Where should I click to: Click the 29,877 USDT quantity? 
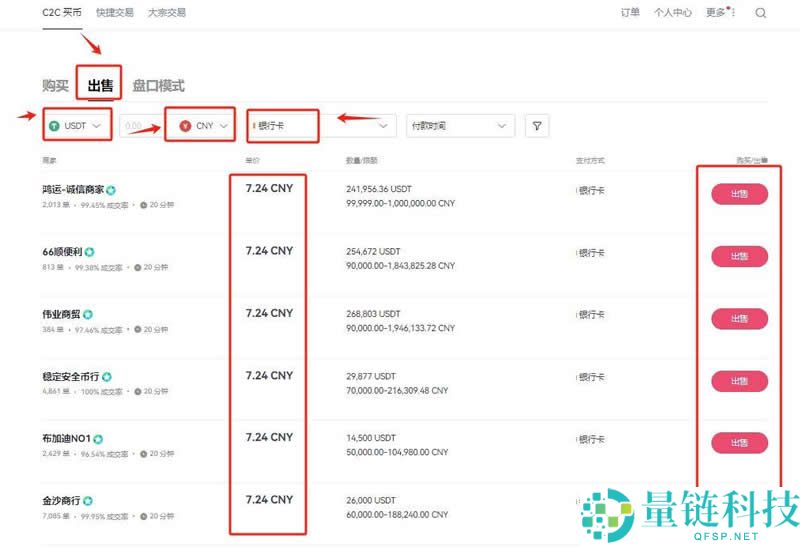(371, 376)
